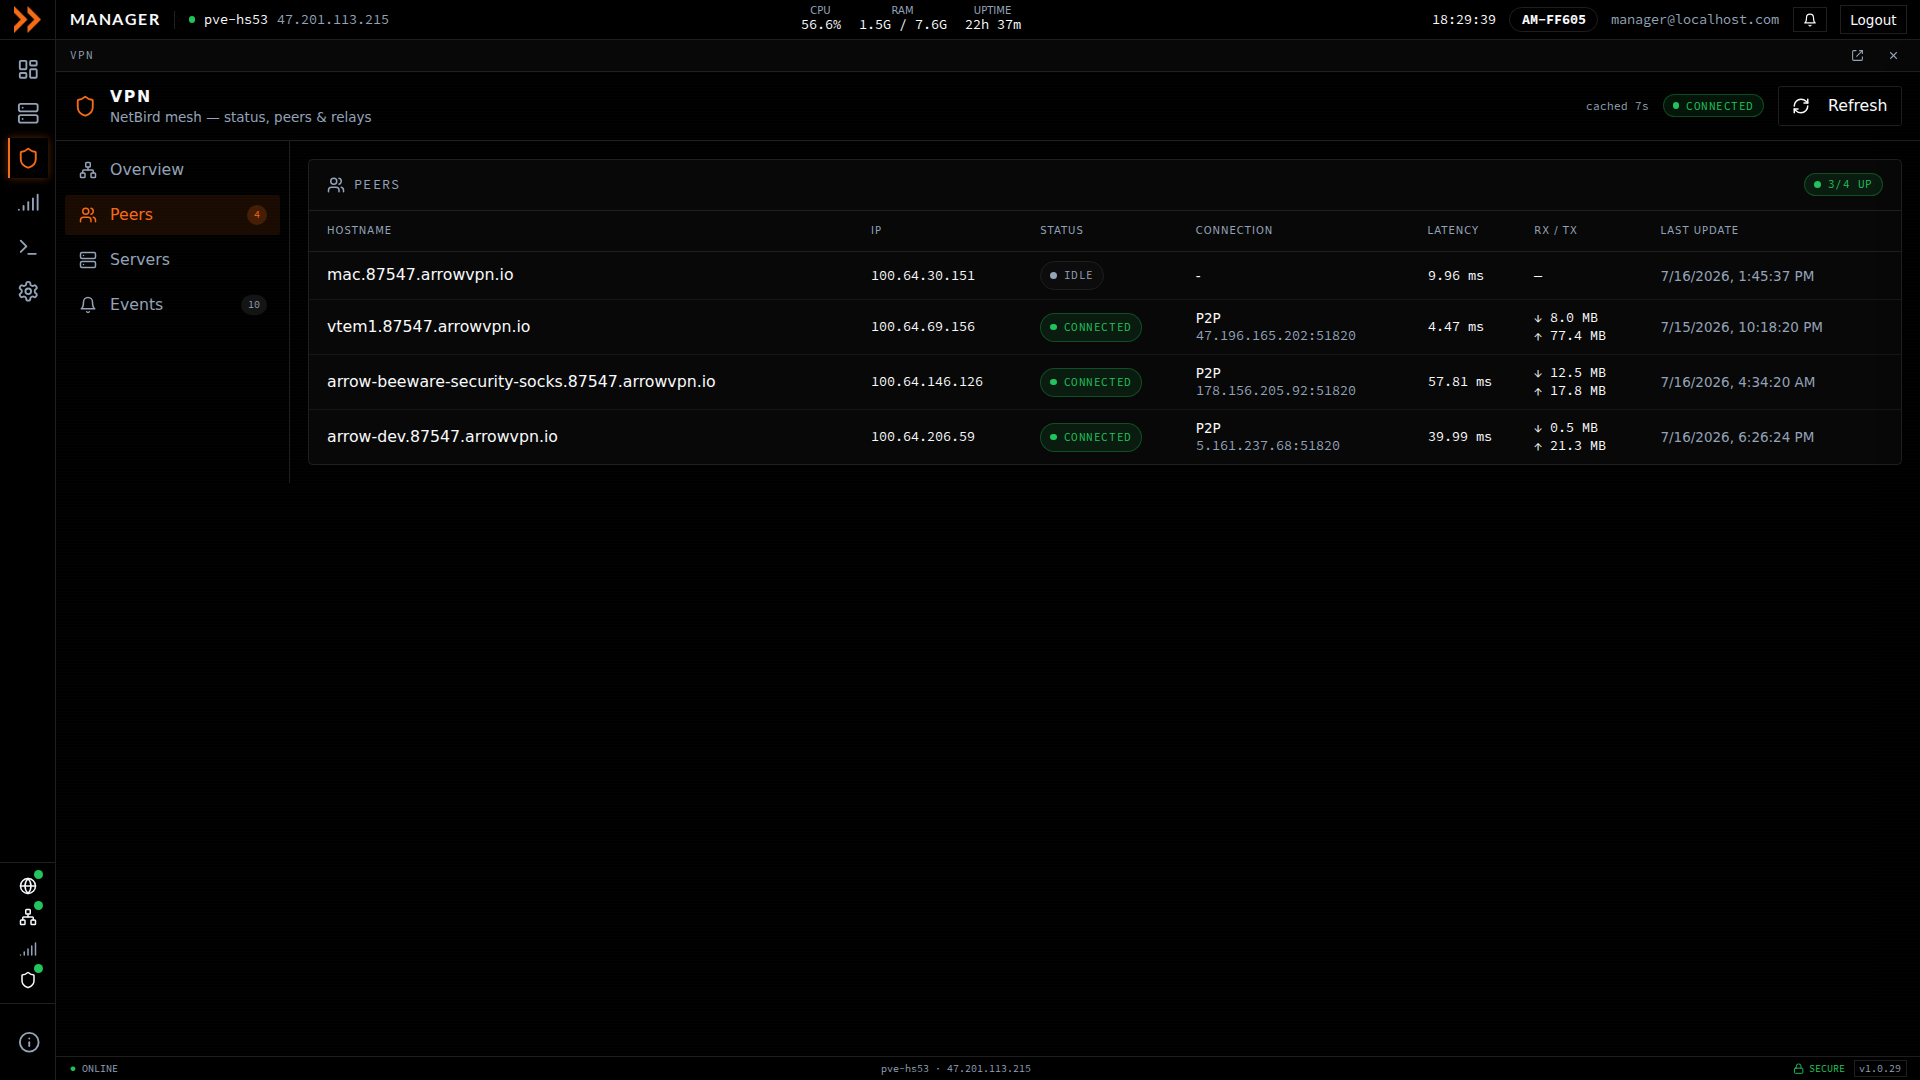Screen dimensions: 1920x1080
Task: Click the CONNECTION column header
Action: click(x=1233, y=231)
